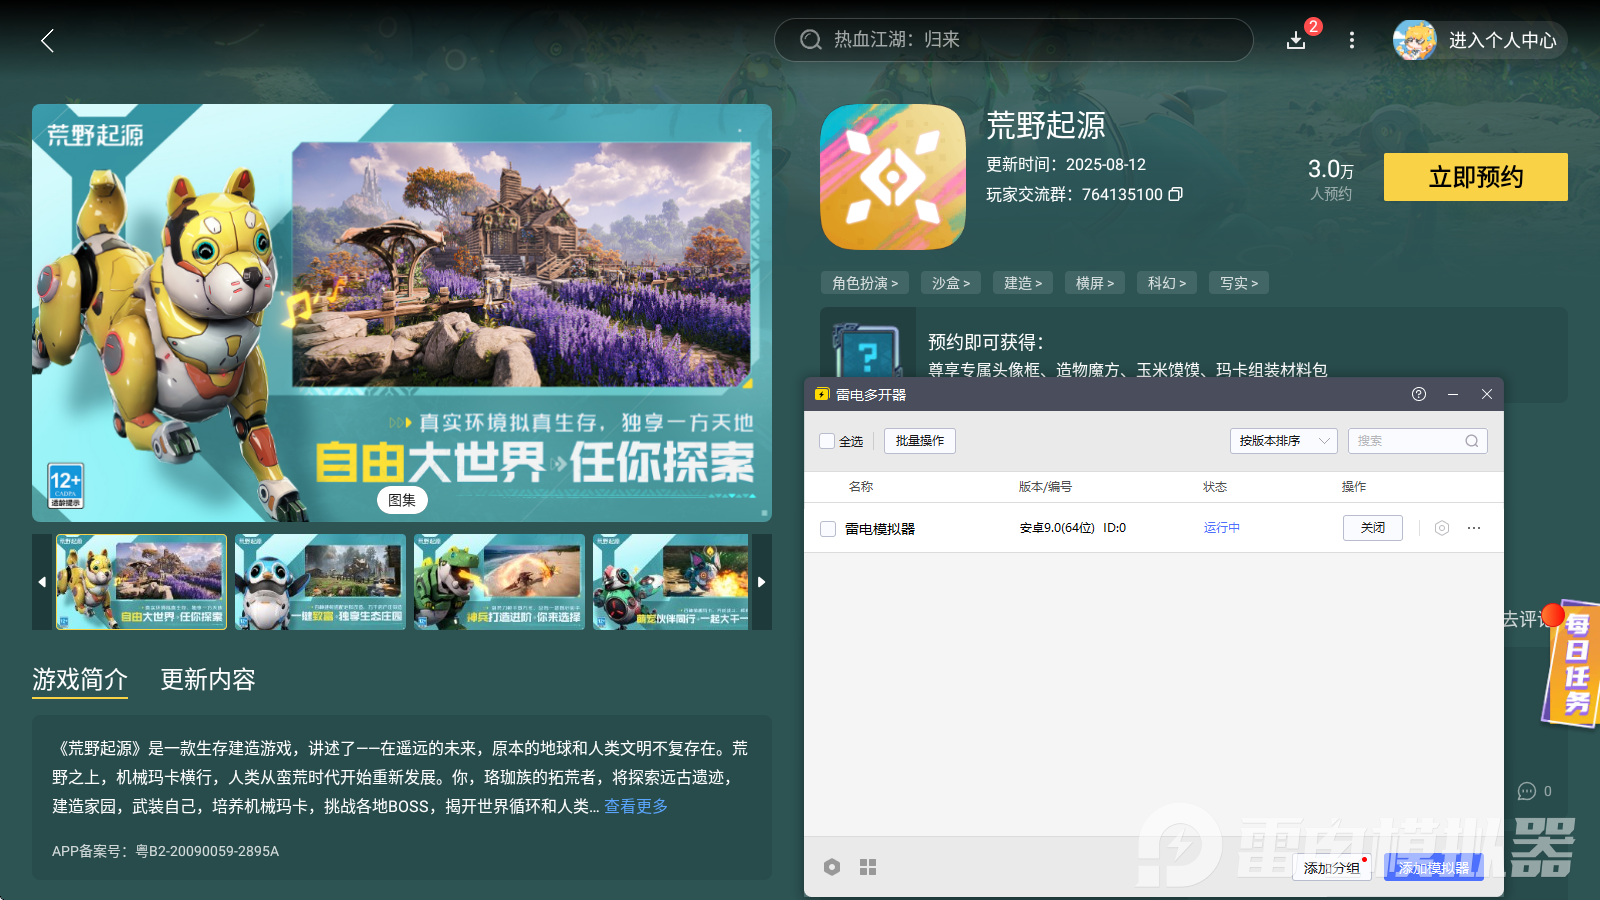Open settings icon for the 雷电模拟器 row
The height and width of the screenshot is (900, 1600).
[1442, 528]
